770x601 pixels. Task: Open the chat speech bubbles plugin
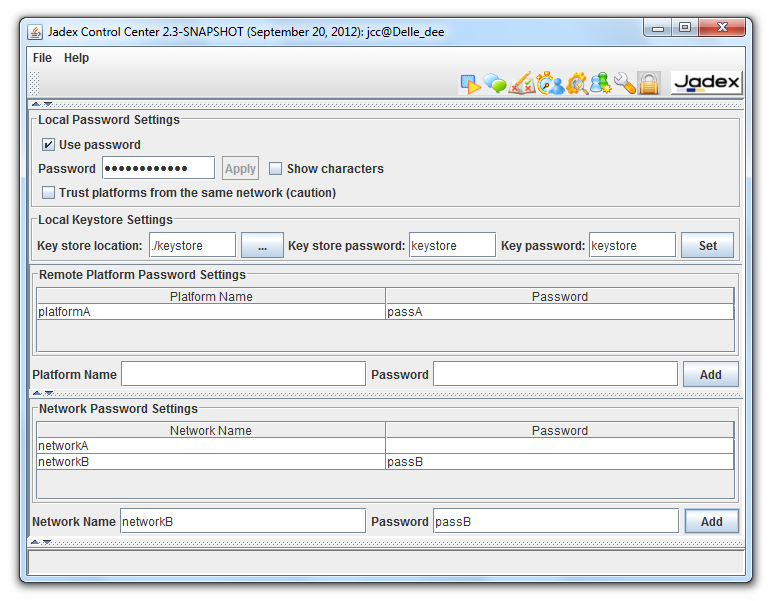tap(496, 84)
